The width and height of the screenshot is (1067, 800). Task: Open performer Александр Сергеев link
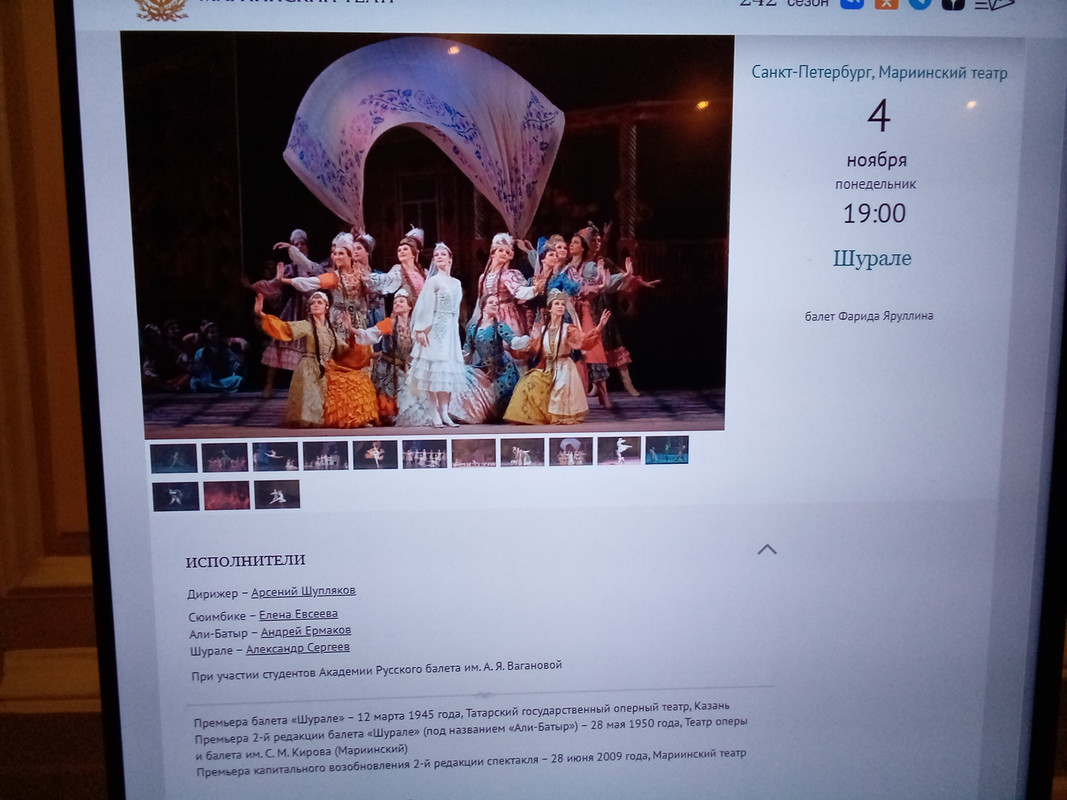[x=297, y=648]
